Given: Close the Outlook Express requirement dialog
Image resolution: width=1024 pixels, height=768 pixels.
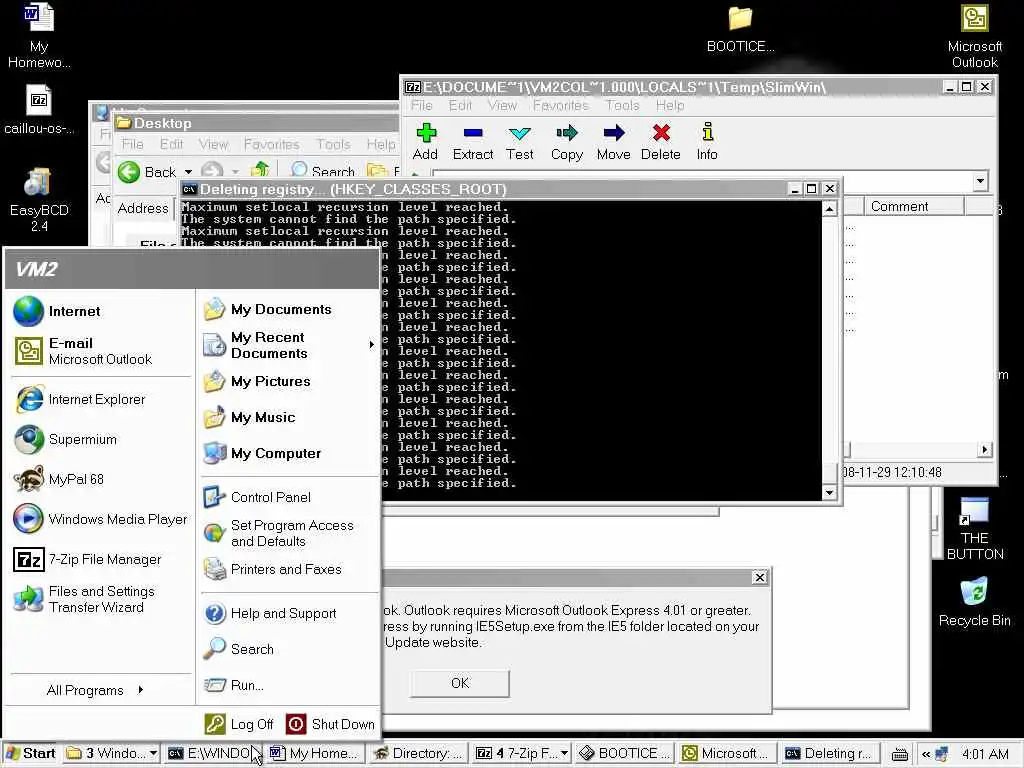Looking at the screenshot, I should pos(760,577).
